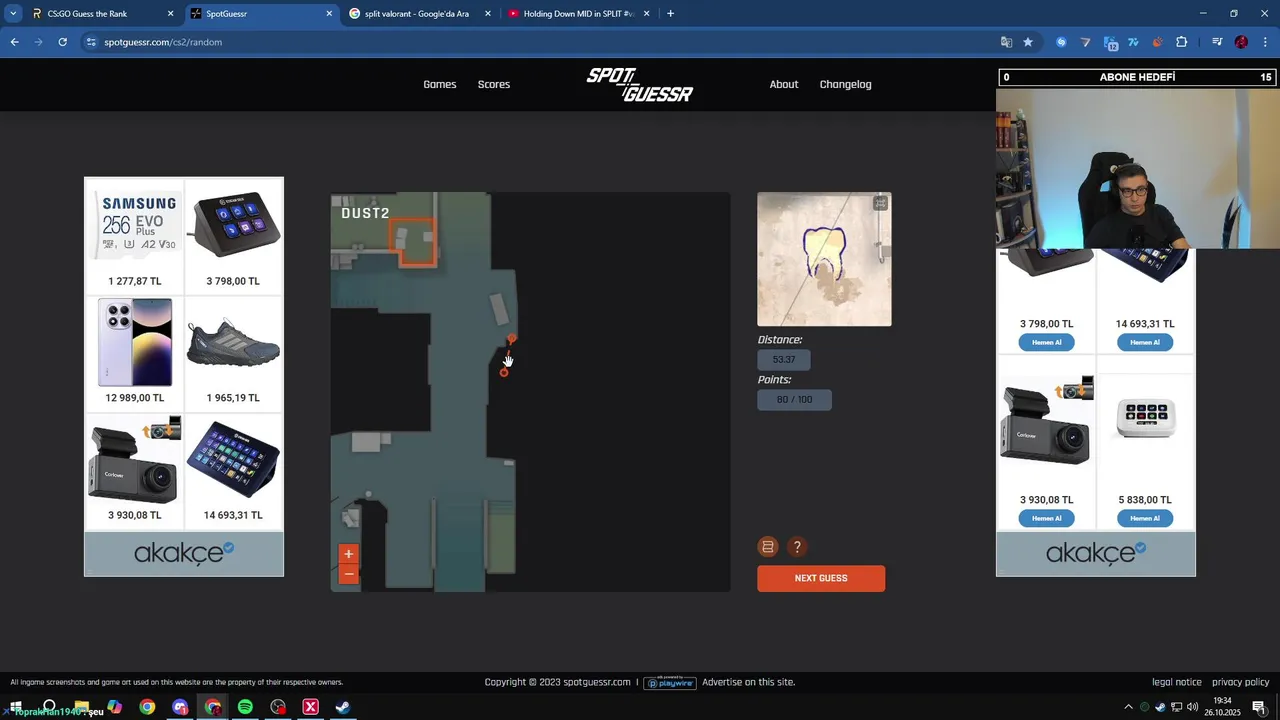This screenshot has width=1280, height=720.
Task: Show hidden system tray icons
Action: pos(1128,707)
